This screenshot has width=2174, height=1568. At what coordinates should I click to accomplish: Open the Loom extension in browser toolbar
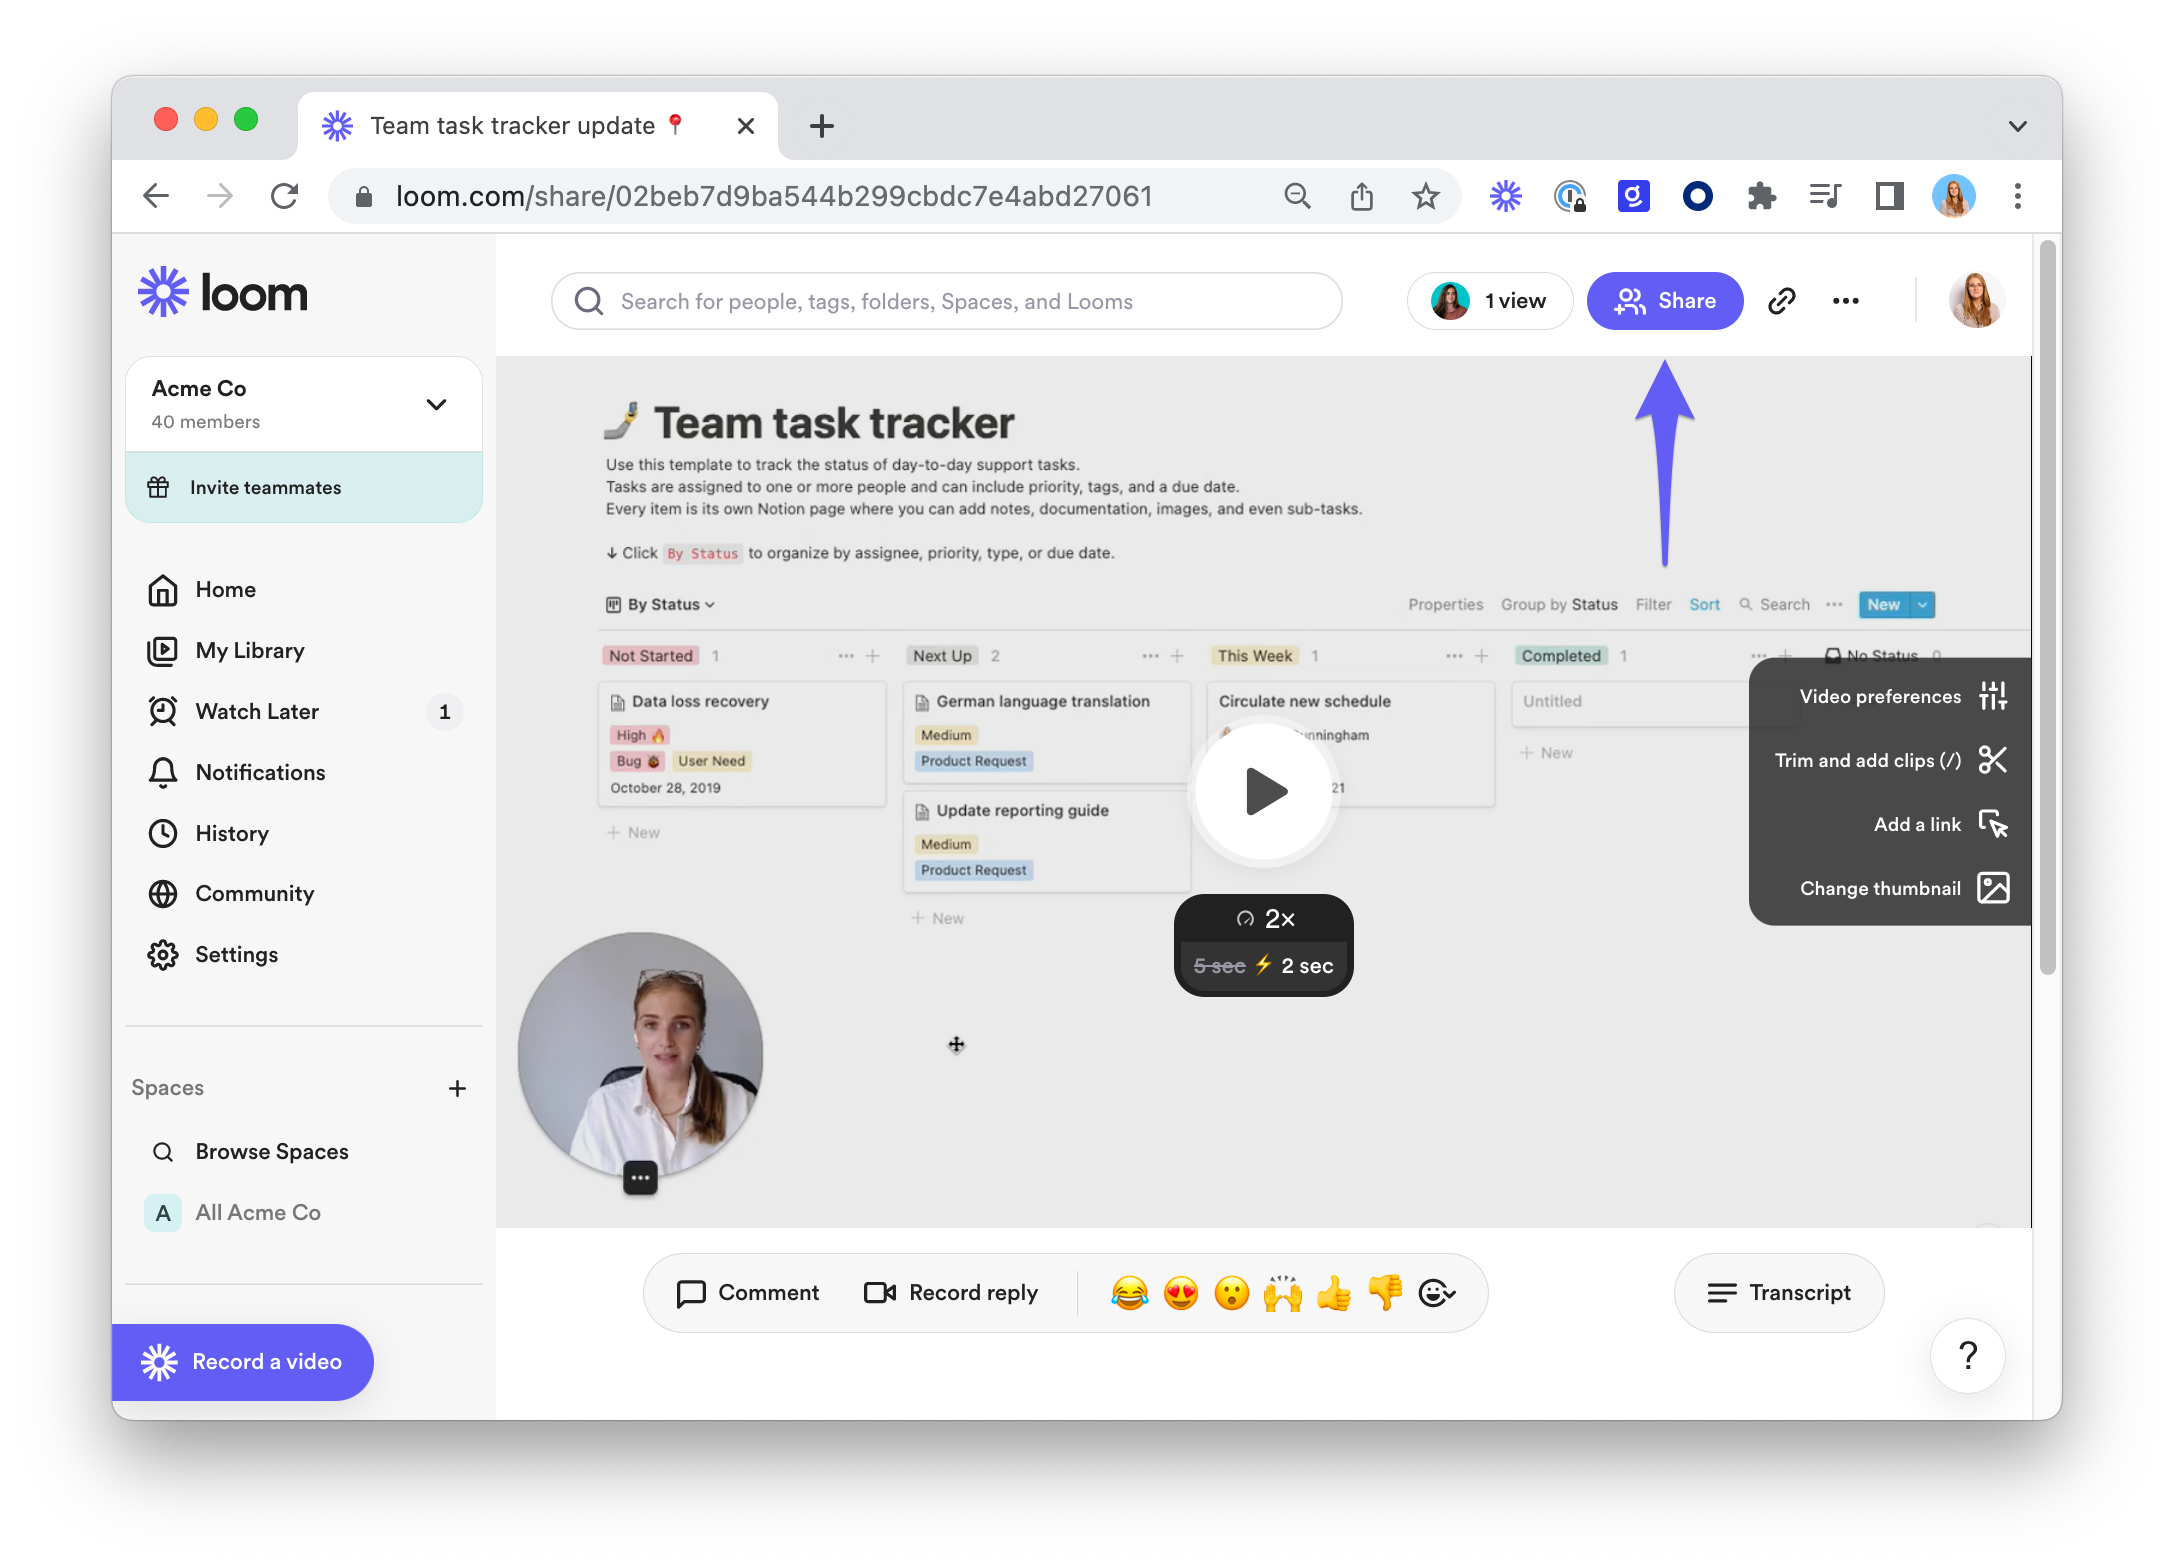(1505, 196)
